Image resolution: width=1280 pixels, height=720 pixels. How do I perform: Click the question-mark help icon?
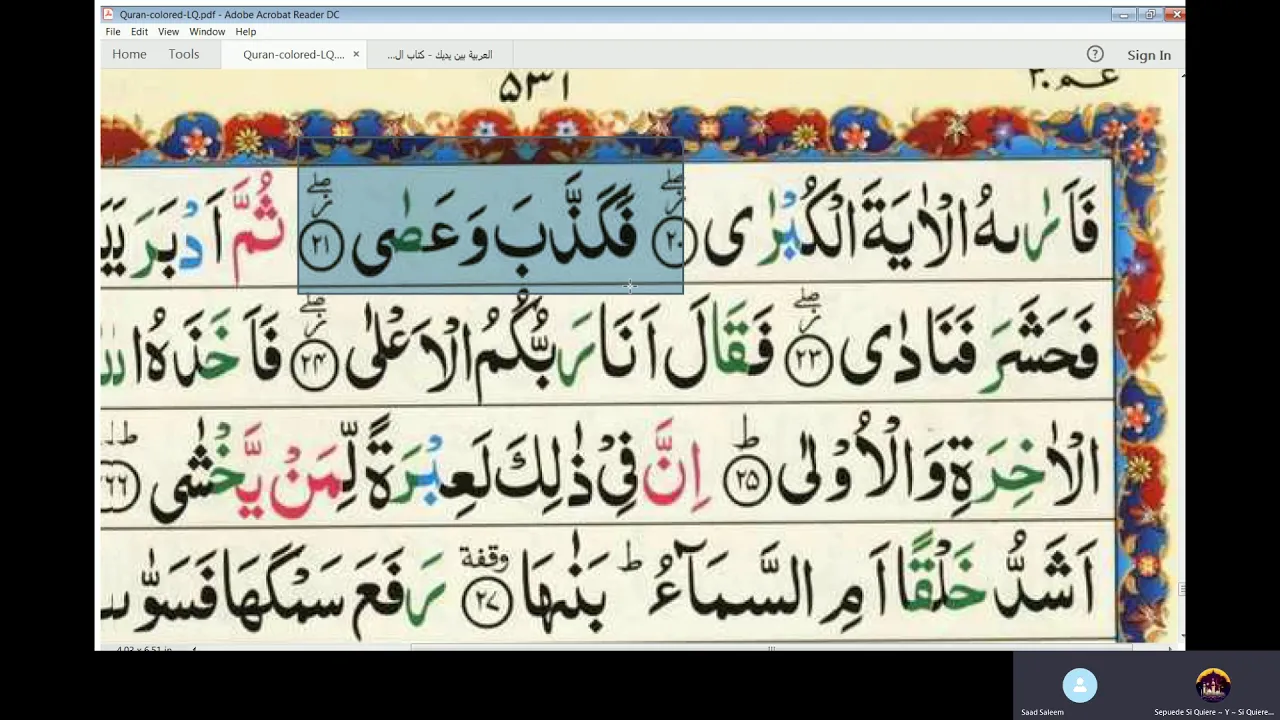[1095, 54]
